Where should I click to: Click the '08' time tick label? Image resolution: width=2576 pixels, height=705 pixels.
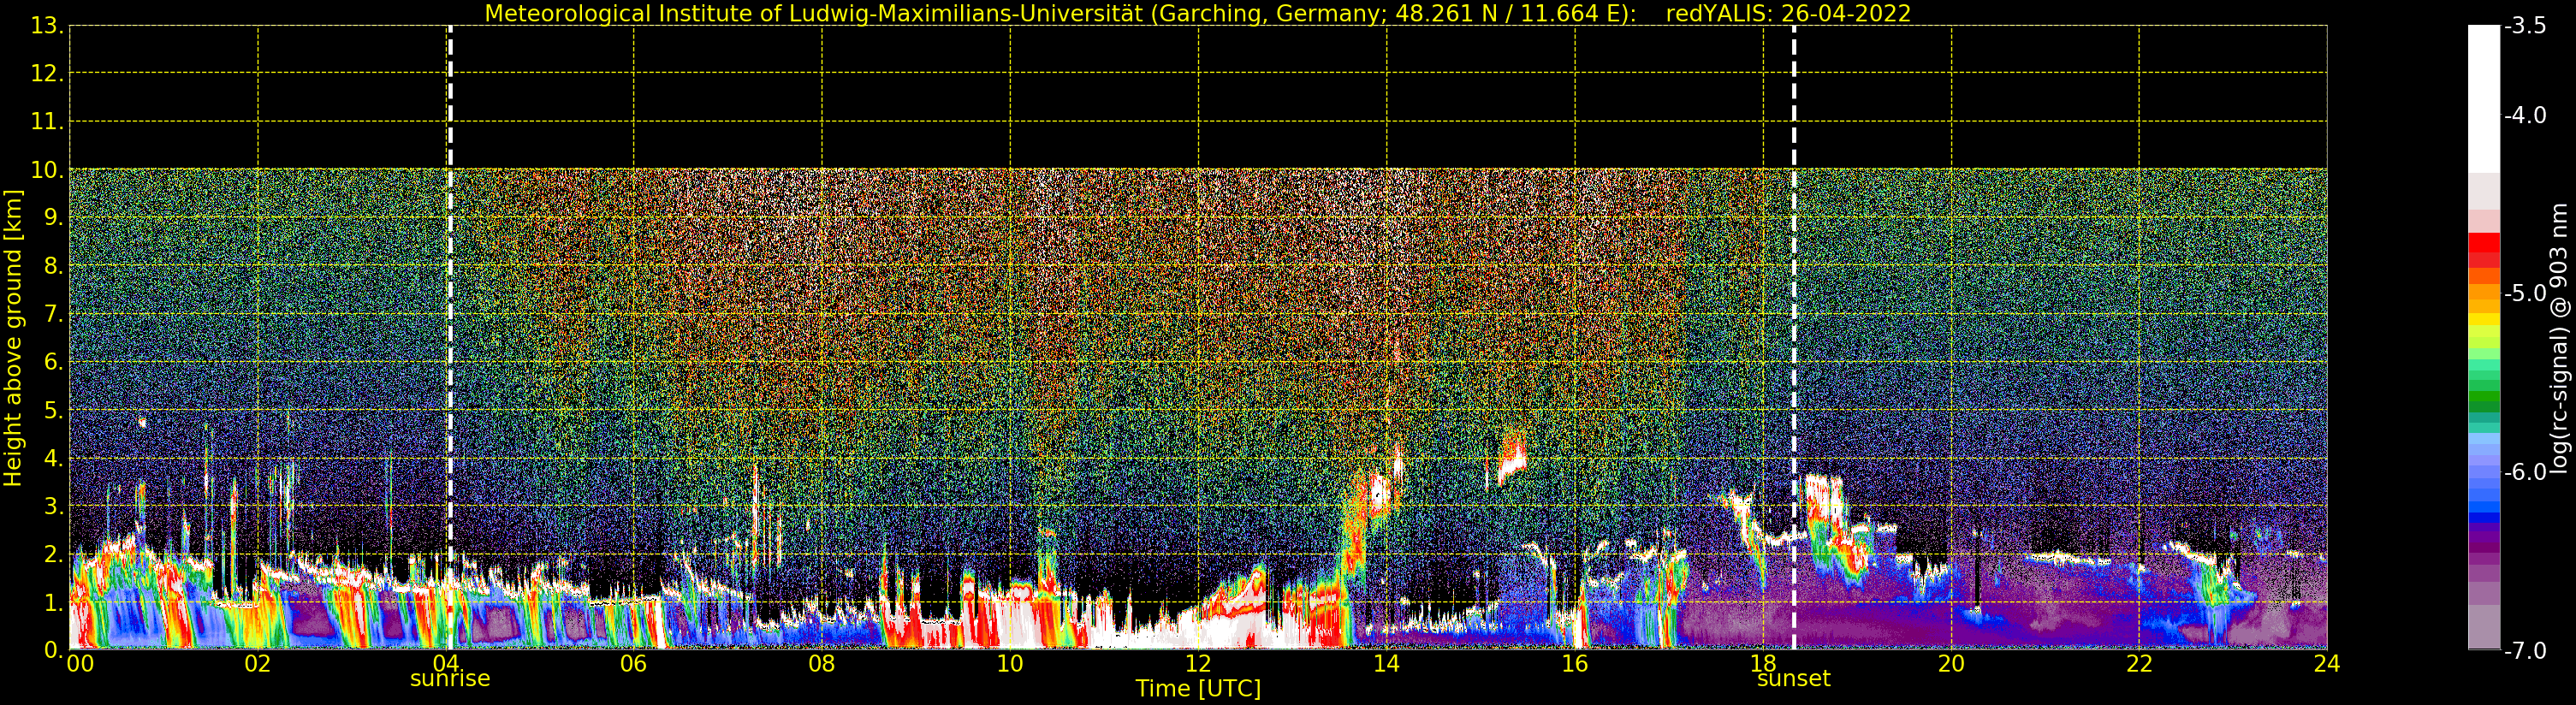822,664
